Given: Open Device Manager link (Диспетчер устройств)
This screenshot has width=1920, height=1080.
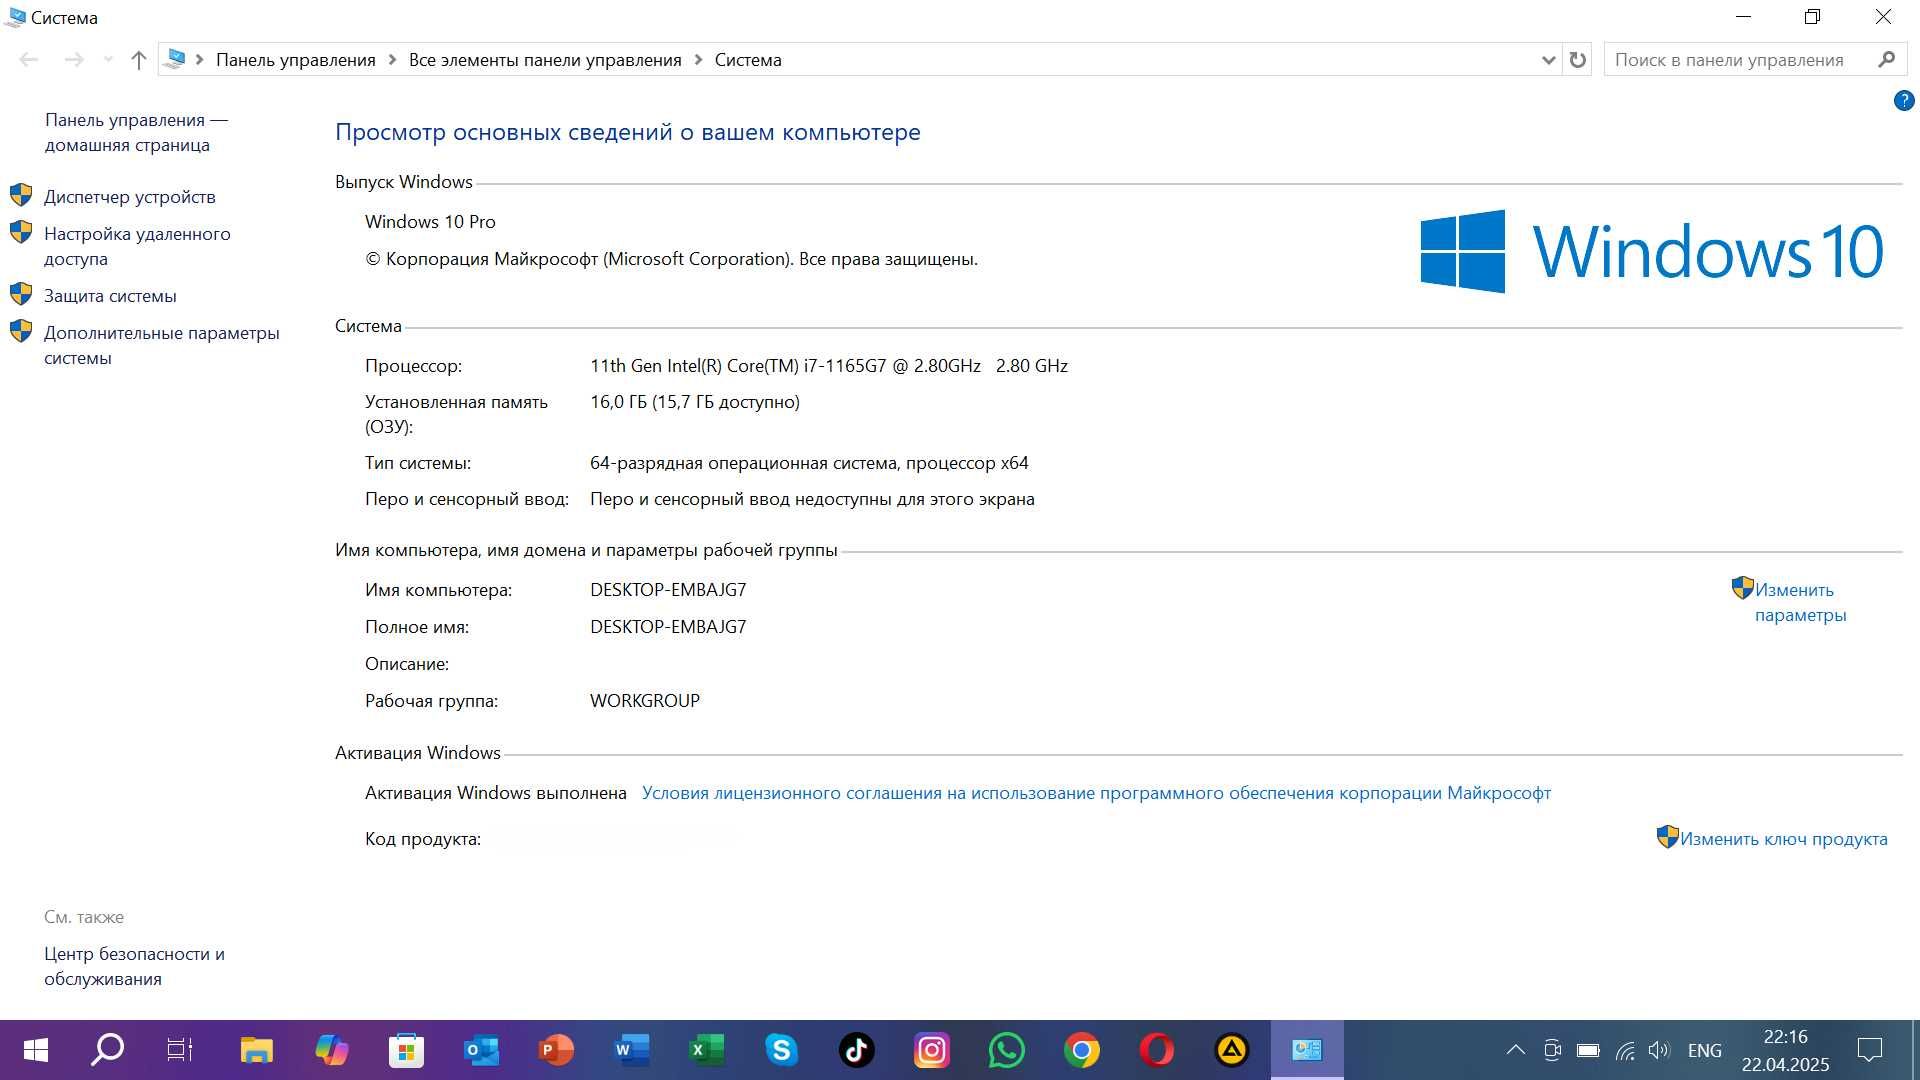Looking at the screenshot, I should point(130,197).
